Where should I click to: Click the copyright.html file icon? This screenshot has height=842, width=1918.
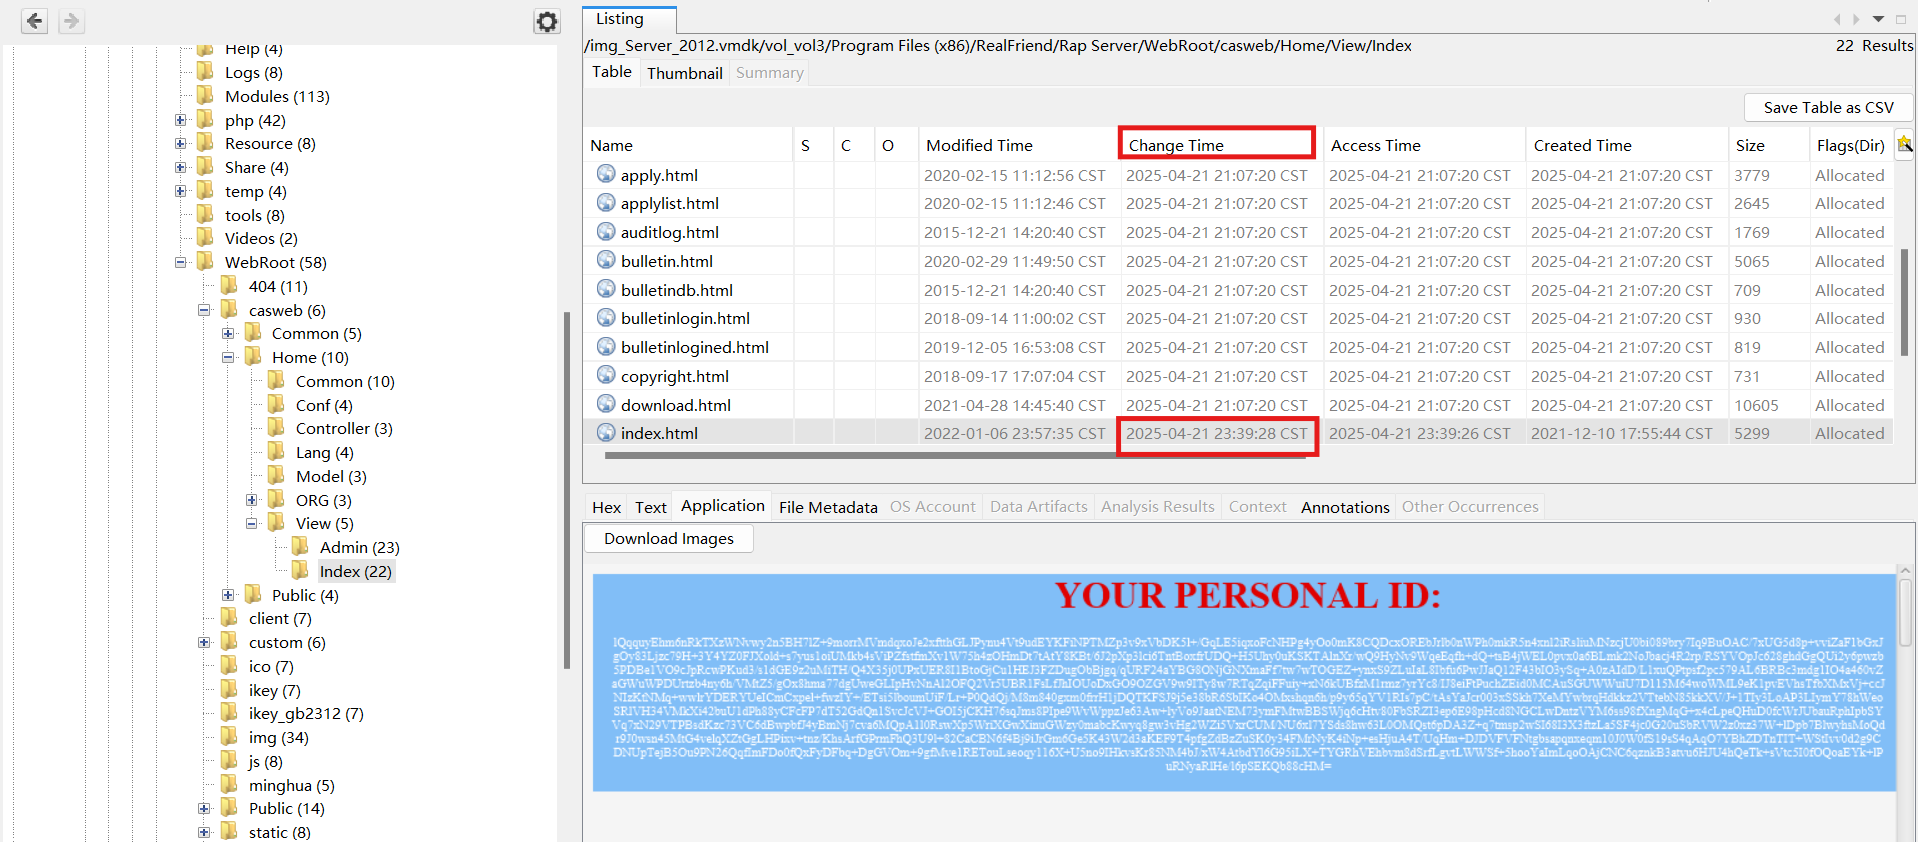[606, 375]
